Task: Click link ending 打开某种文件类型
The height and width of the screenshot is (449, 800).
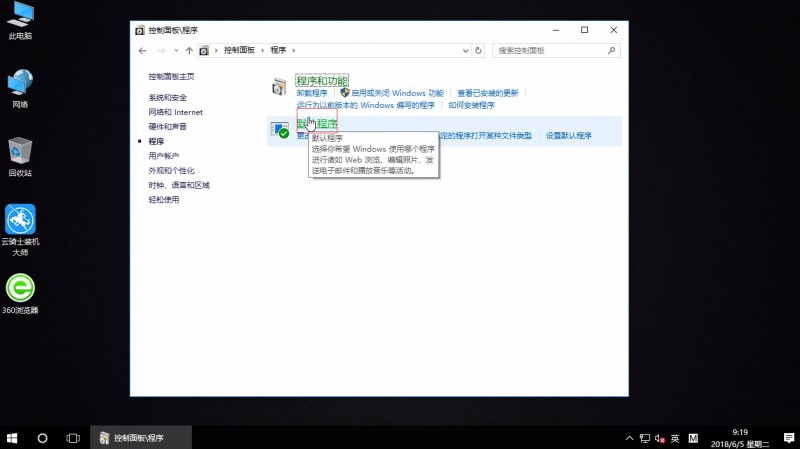Action: point(485,136)
